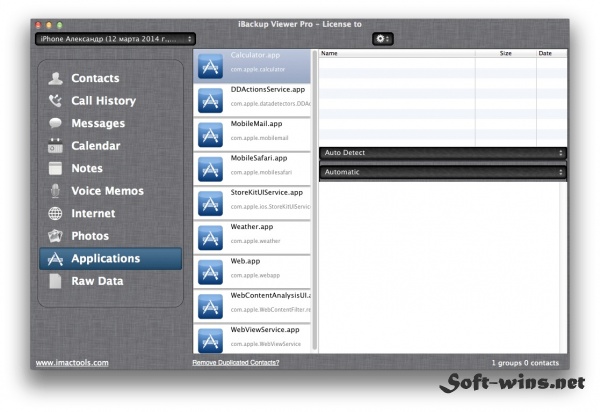Click the WebContentAnalysisUI app icon
600x412 pixels.
tap(210, 306)
